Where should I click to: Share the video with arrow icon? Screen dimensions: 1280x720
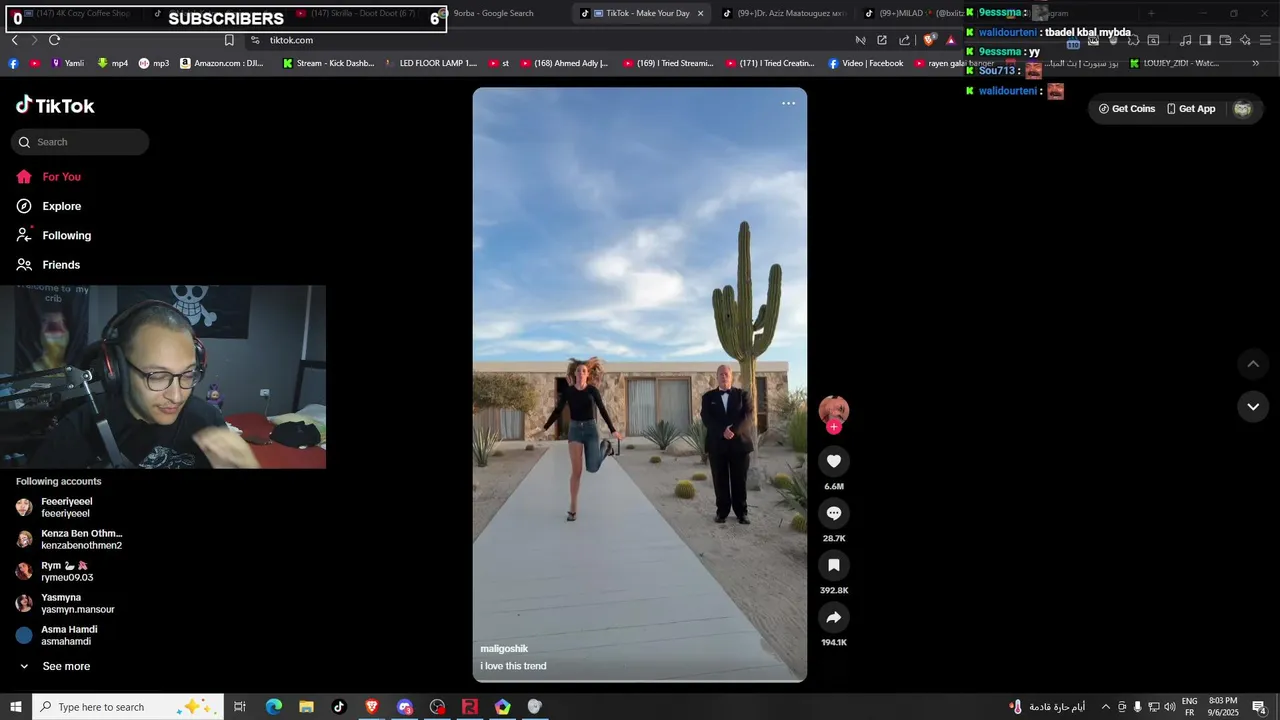pyautogui.click(x=834, y=617)
